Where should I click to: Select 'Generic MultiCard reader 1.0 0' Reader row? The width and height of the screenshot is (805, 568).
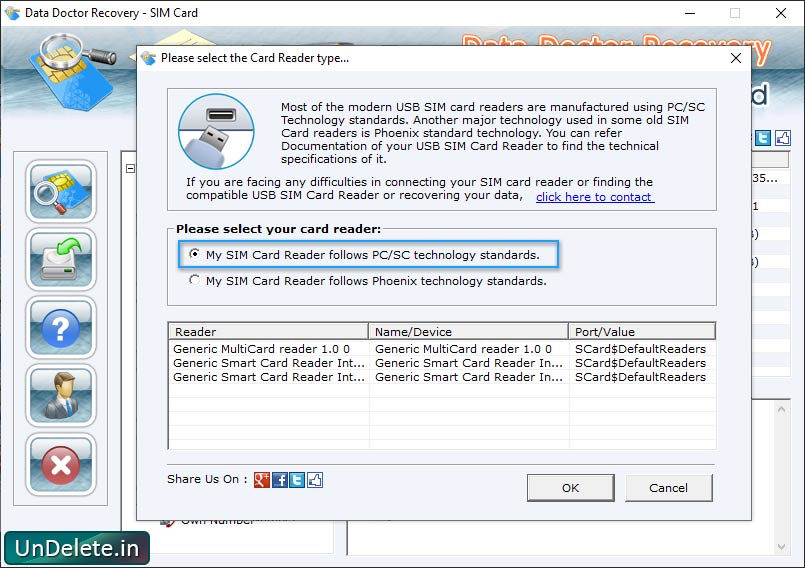[x=261, y=349]
